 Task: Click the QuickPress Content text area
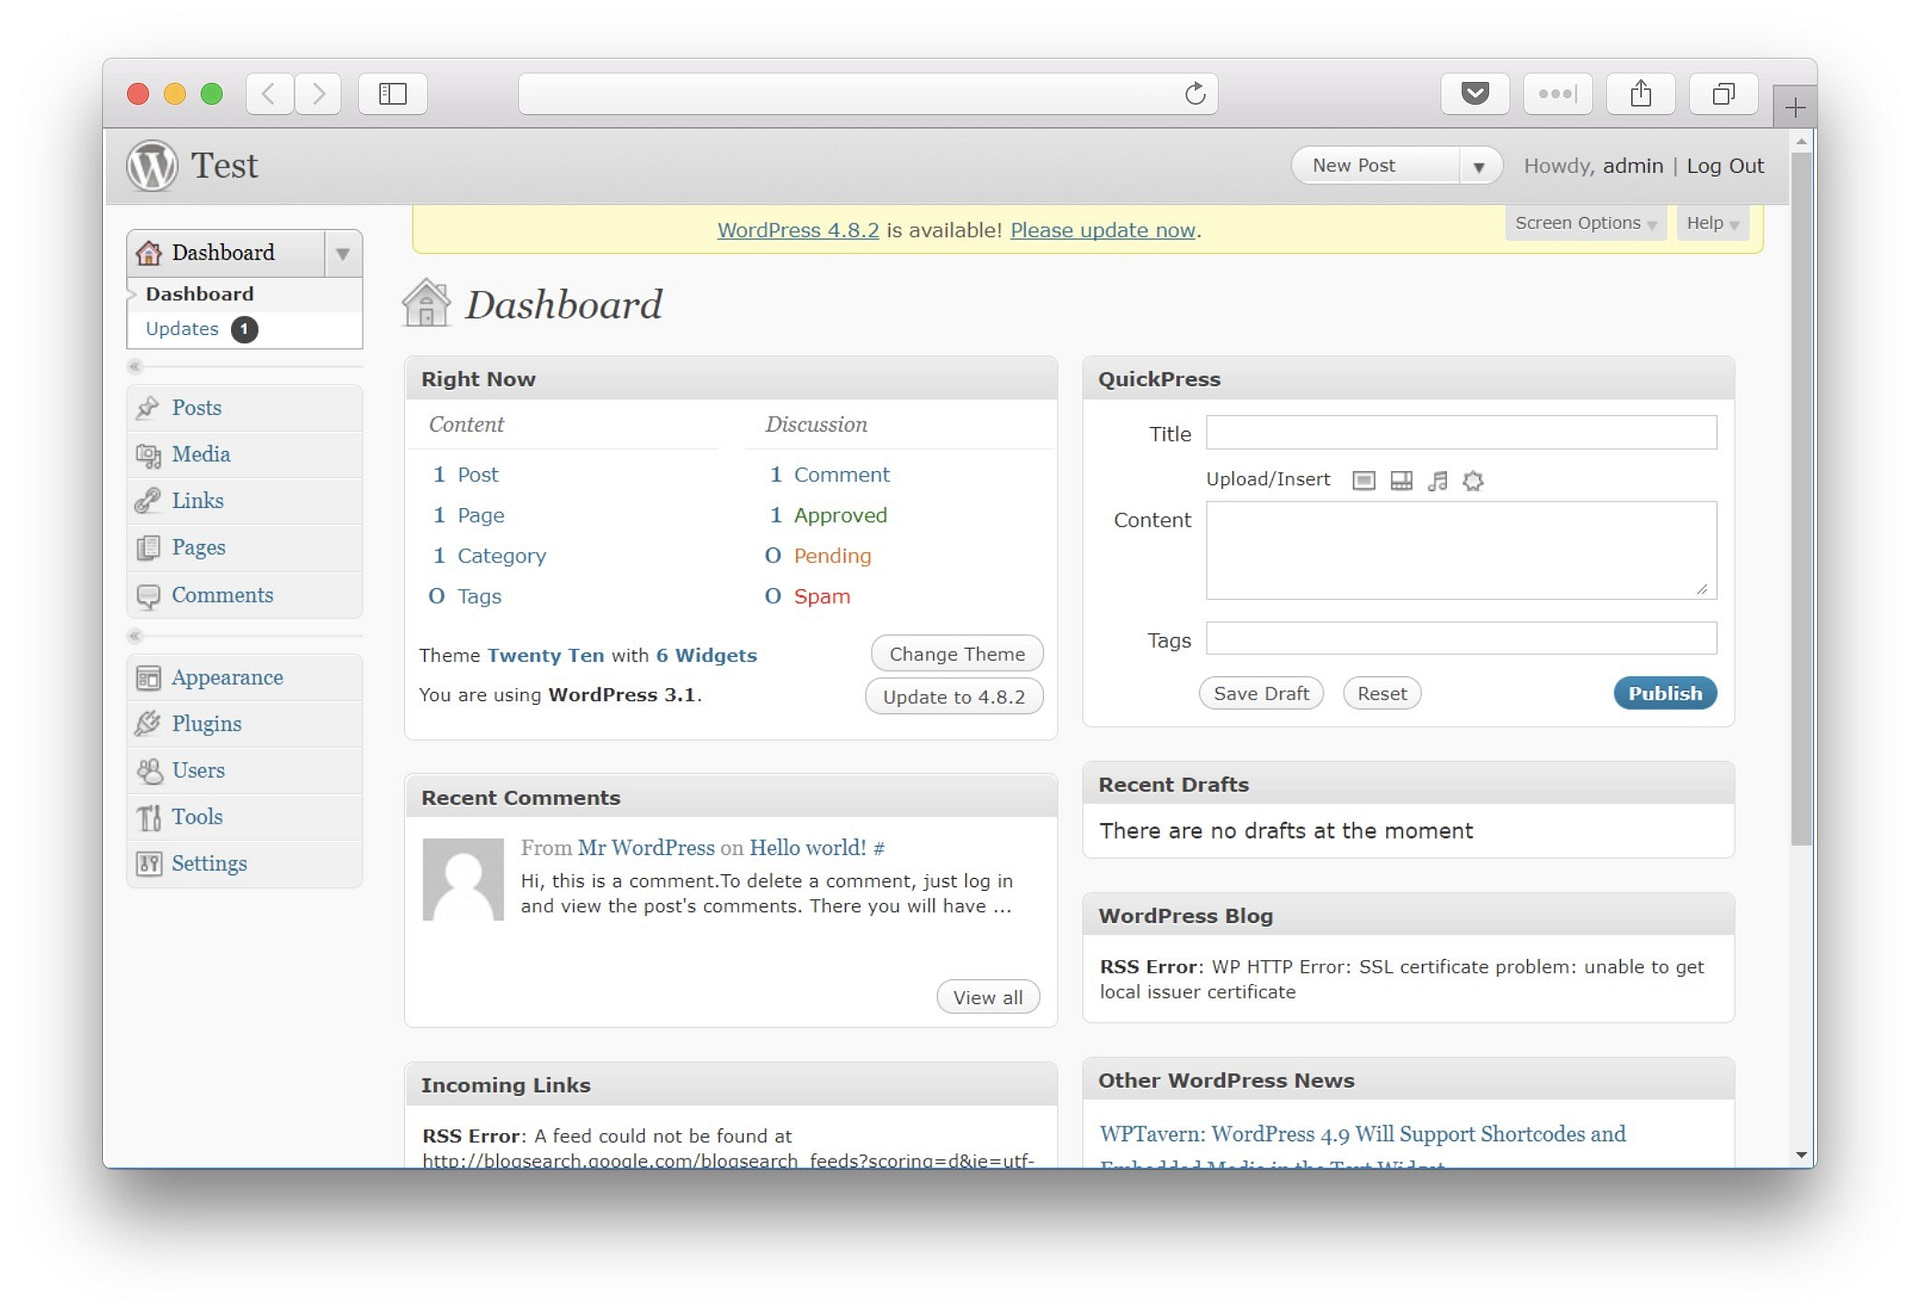point(1461,551)
